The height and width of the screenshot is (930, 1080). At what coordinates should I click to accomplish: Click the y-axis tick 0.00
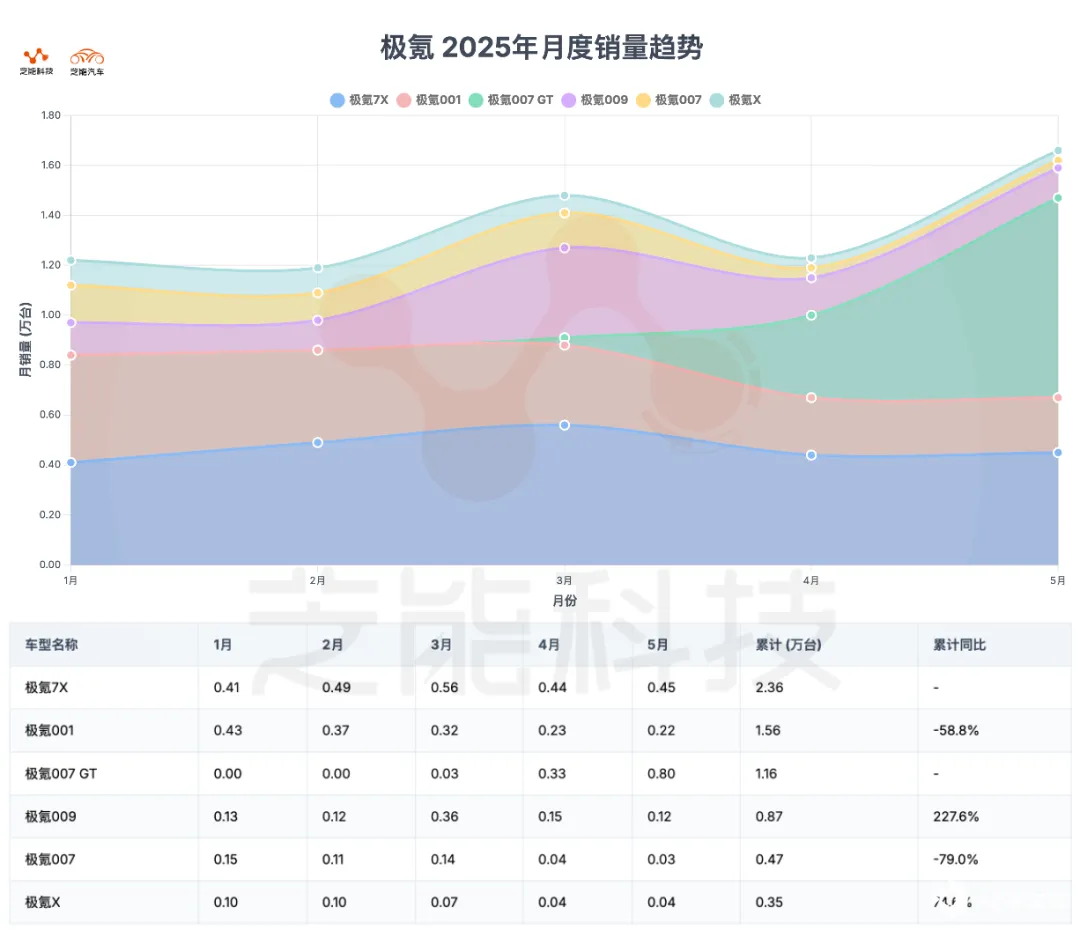click(50, 564)
